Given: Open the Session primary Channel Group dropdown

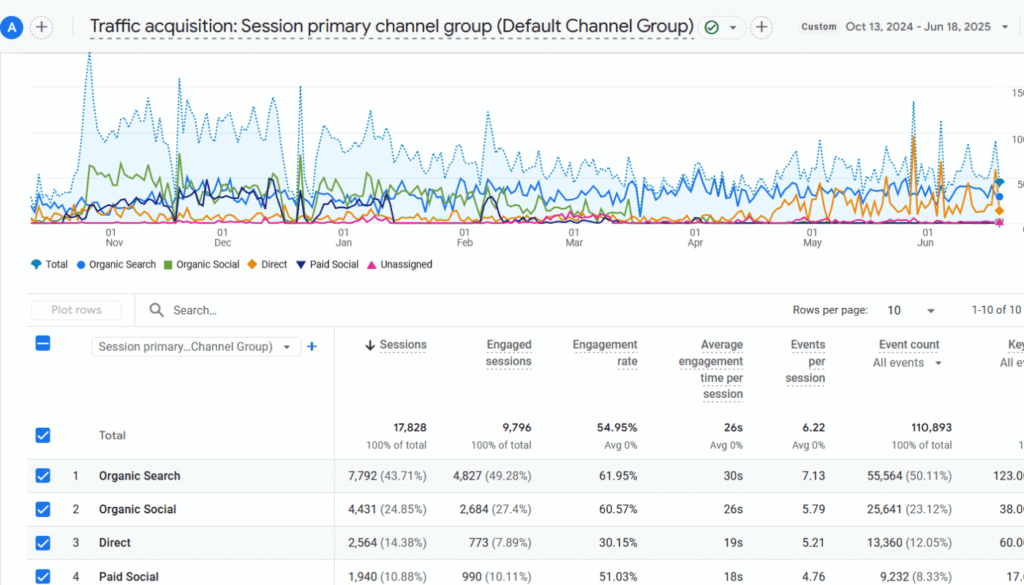Looking at the screenshot, I should click(x=195, y=347).
